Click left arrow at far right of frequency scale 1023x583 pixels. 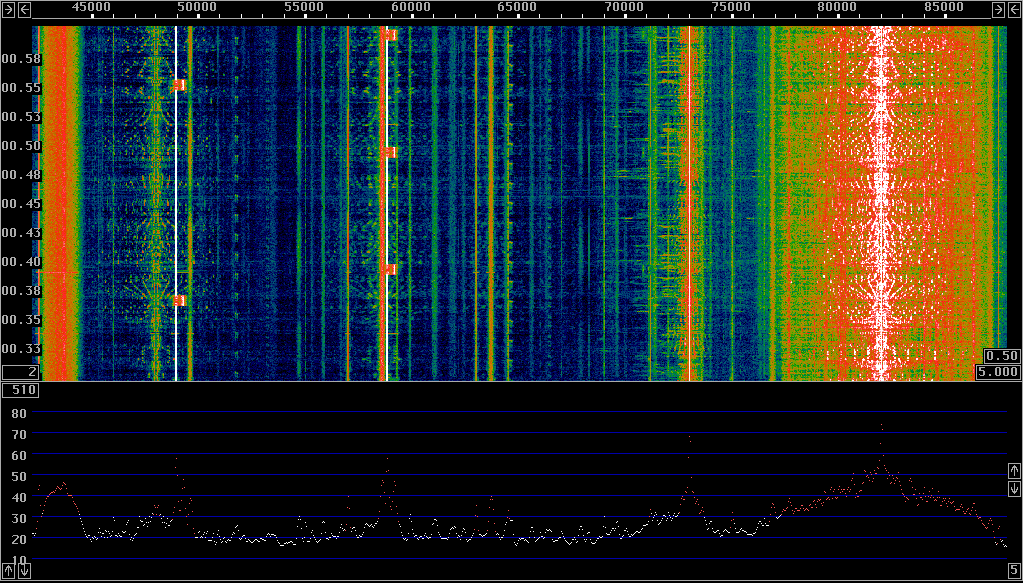click(x=1014, y=8)
